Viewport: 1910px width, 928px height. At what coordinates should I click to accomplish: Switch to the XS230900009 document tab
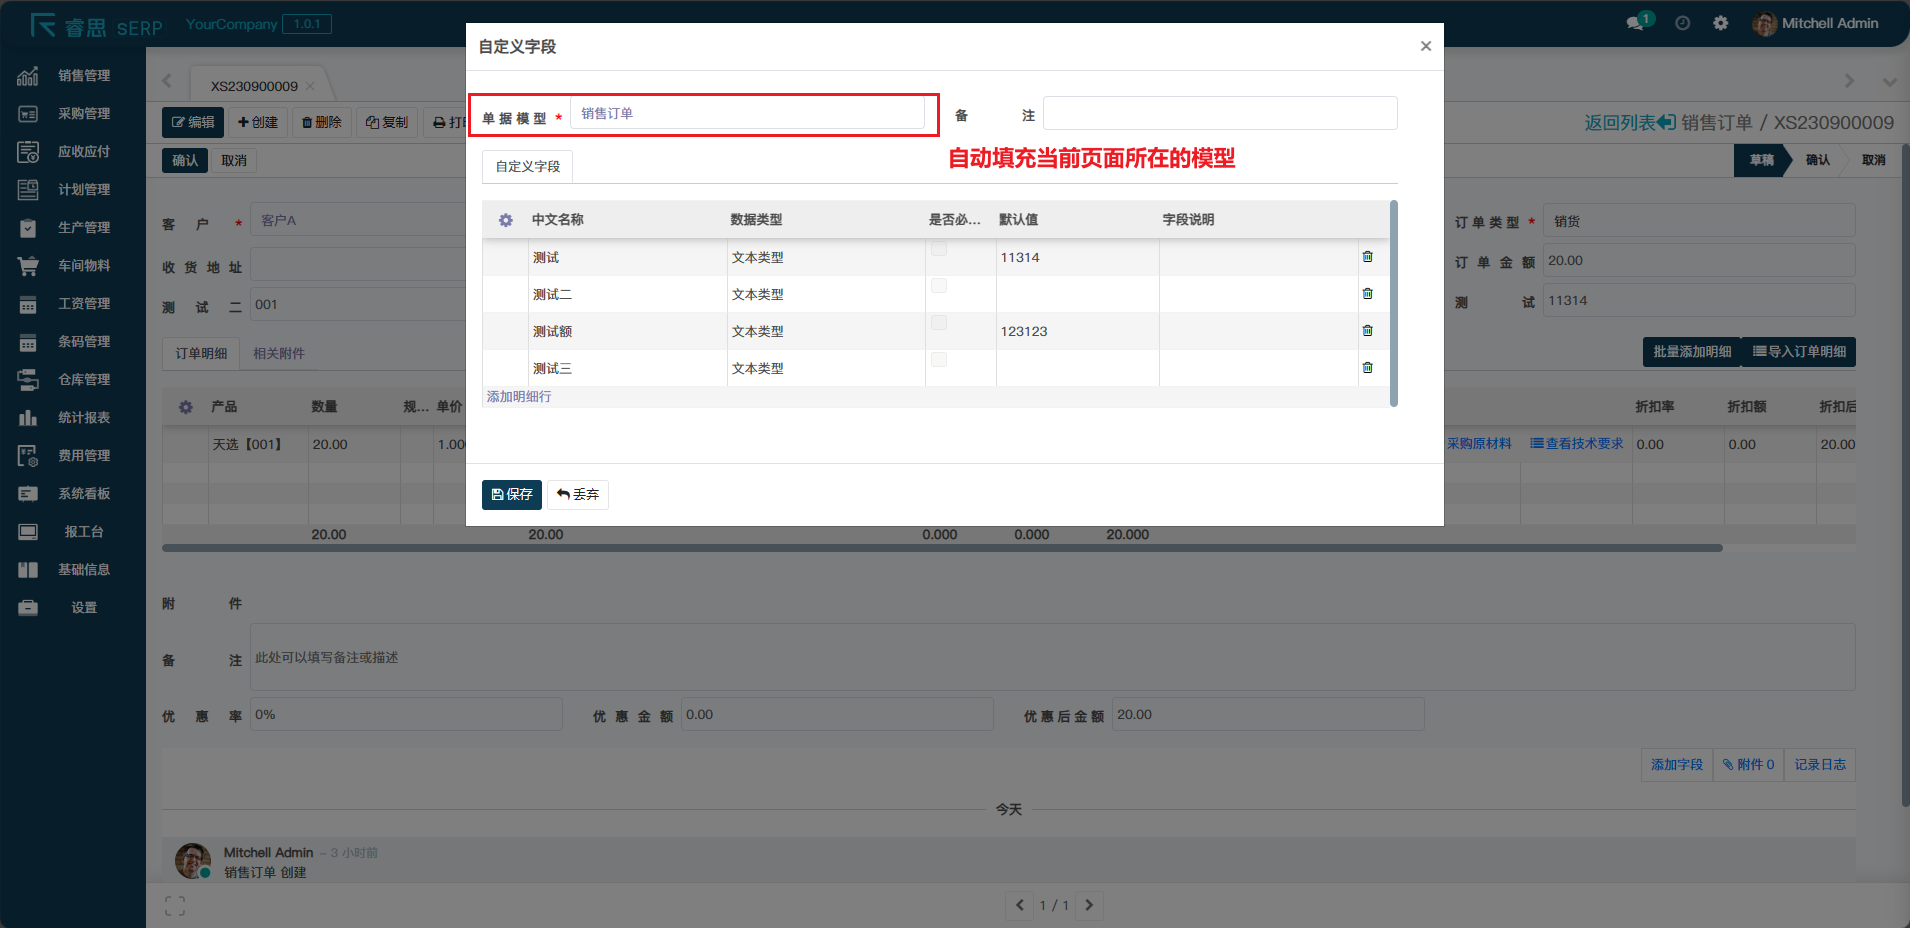[x=254, y=86]
